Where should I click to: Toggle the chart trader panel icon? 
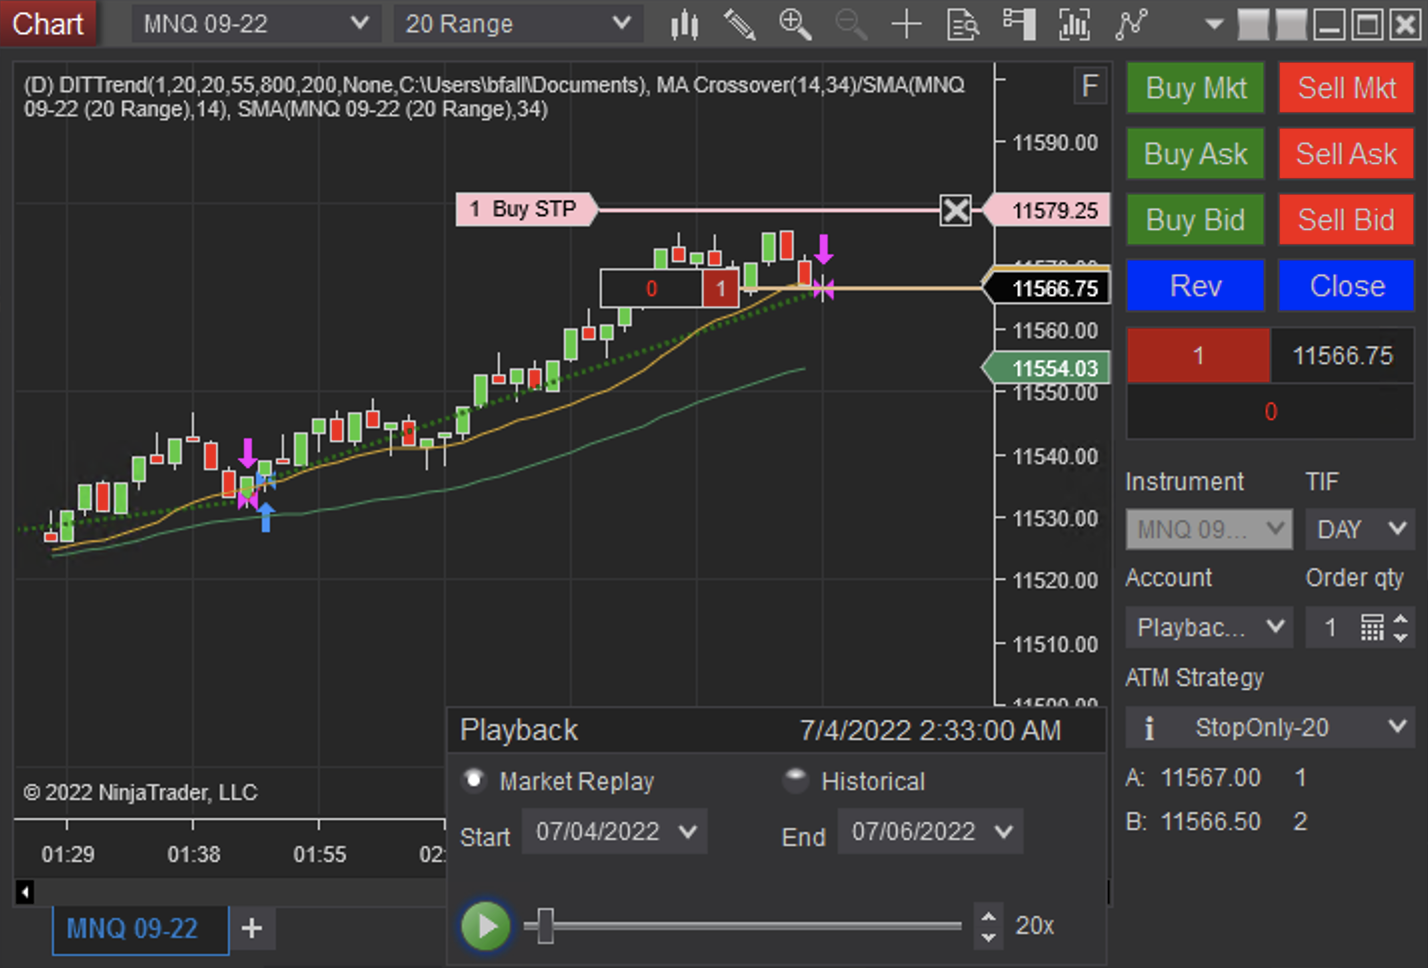coord(1018,24)
